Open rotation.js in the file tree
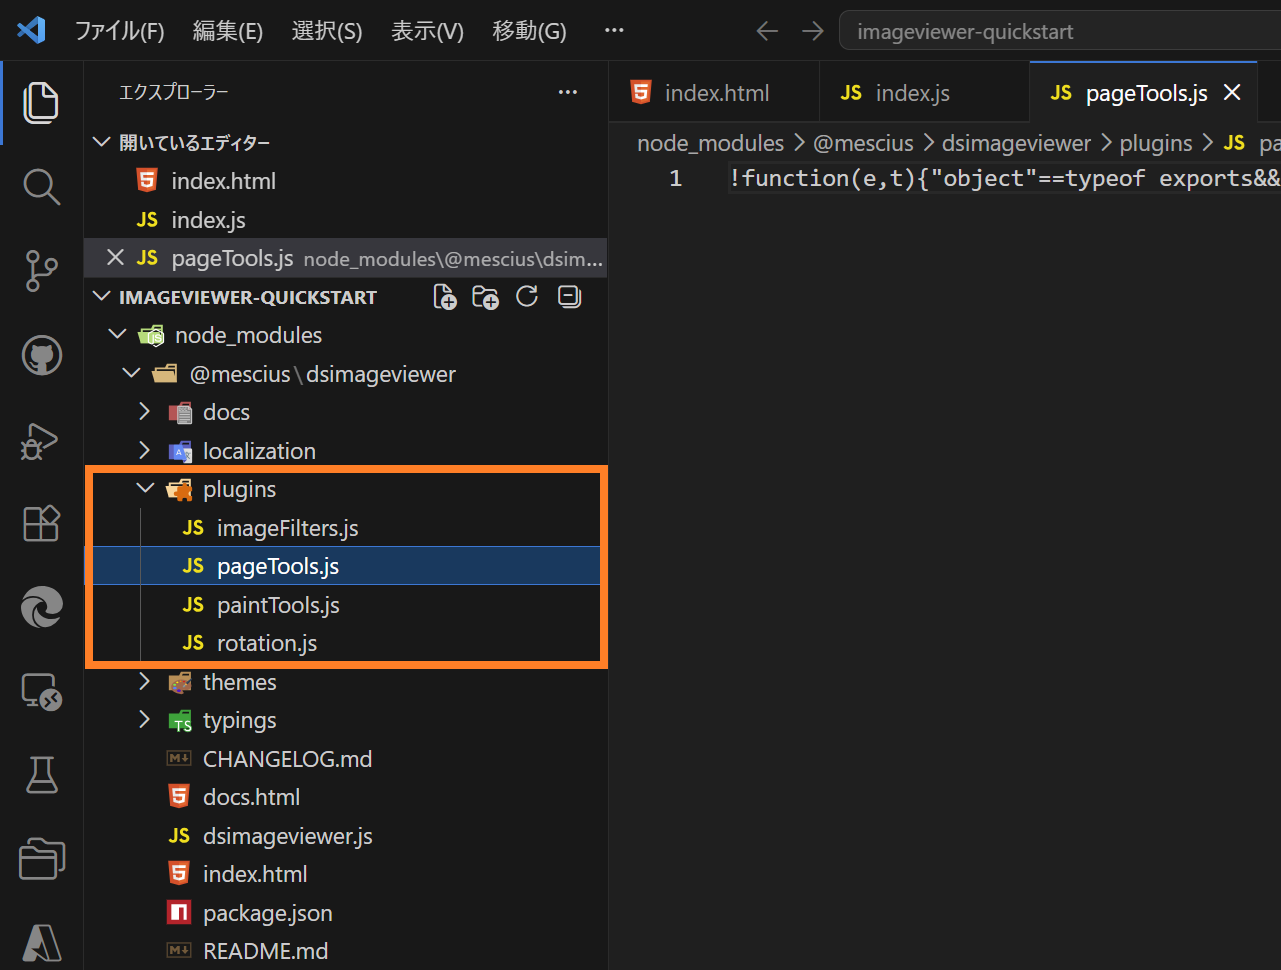The width and height of the screenshot is (1281, 970). click(x=267, y=643)
